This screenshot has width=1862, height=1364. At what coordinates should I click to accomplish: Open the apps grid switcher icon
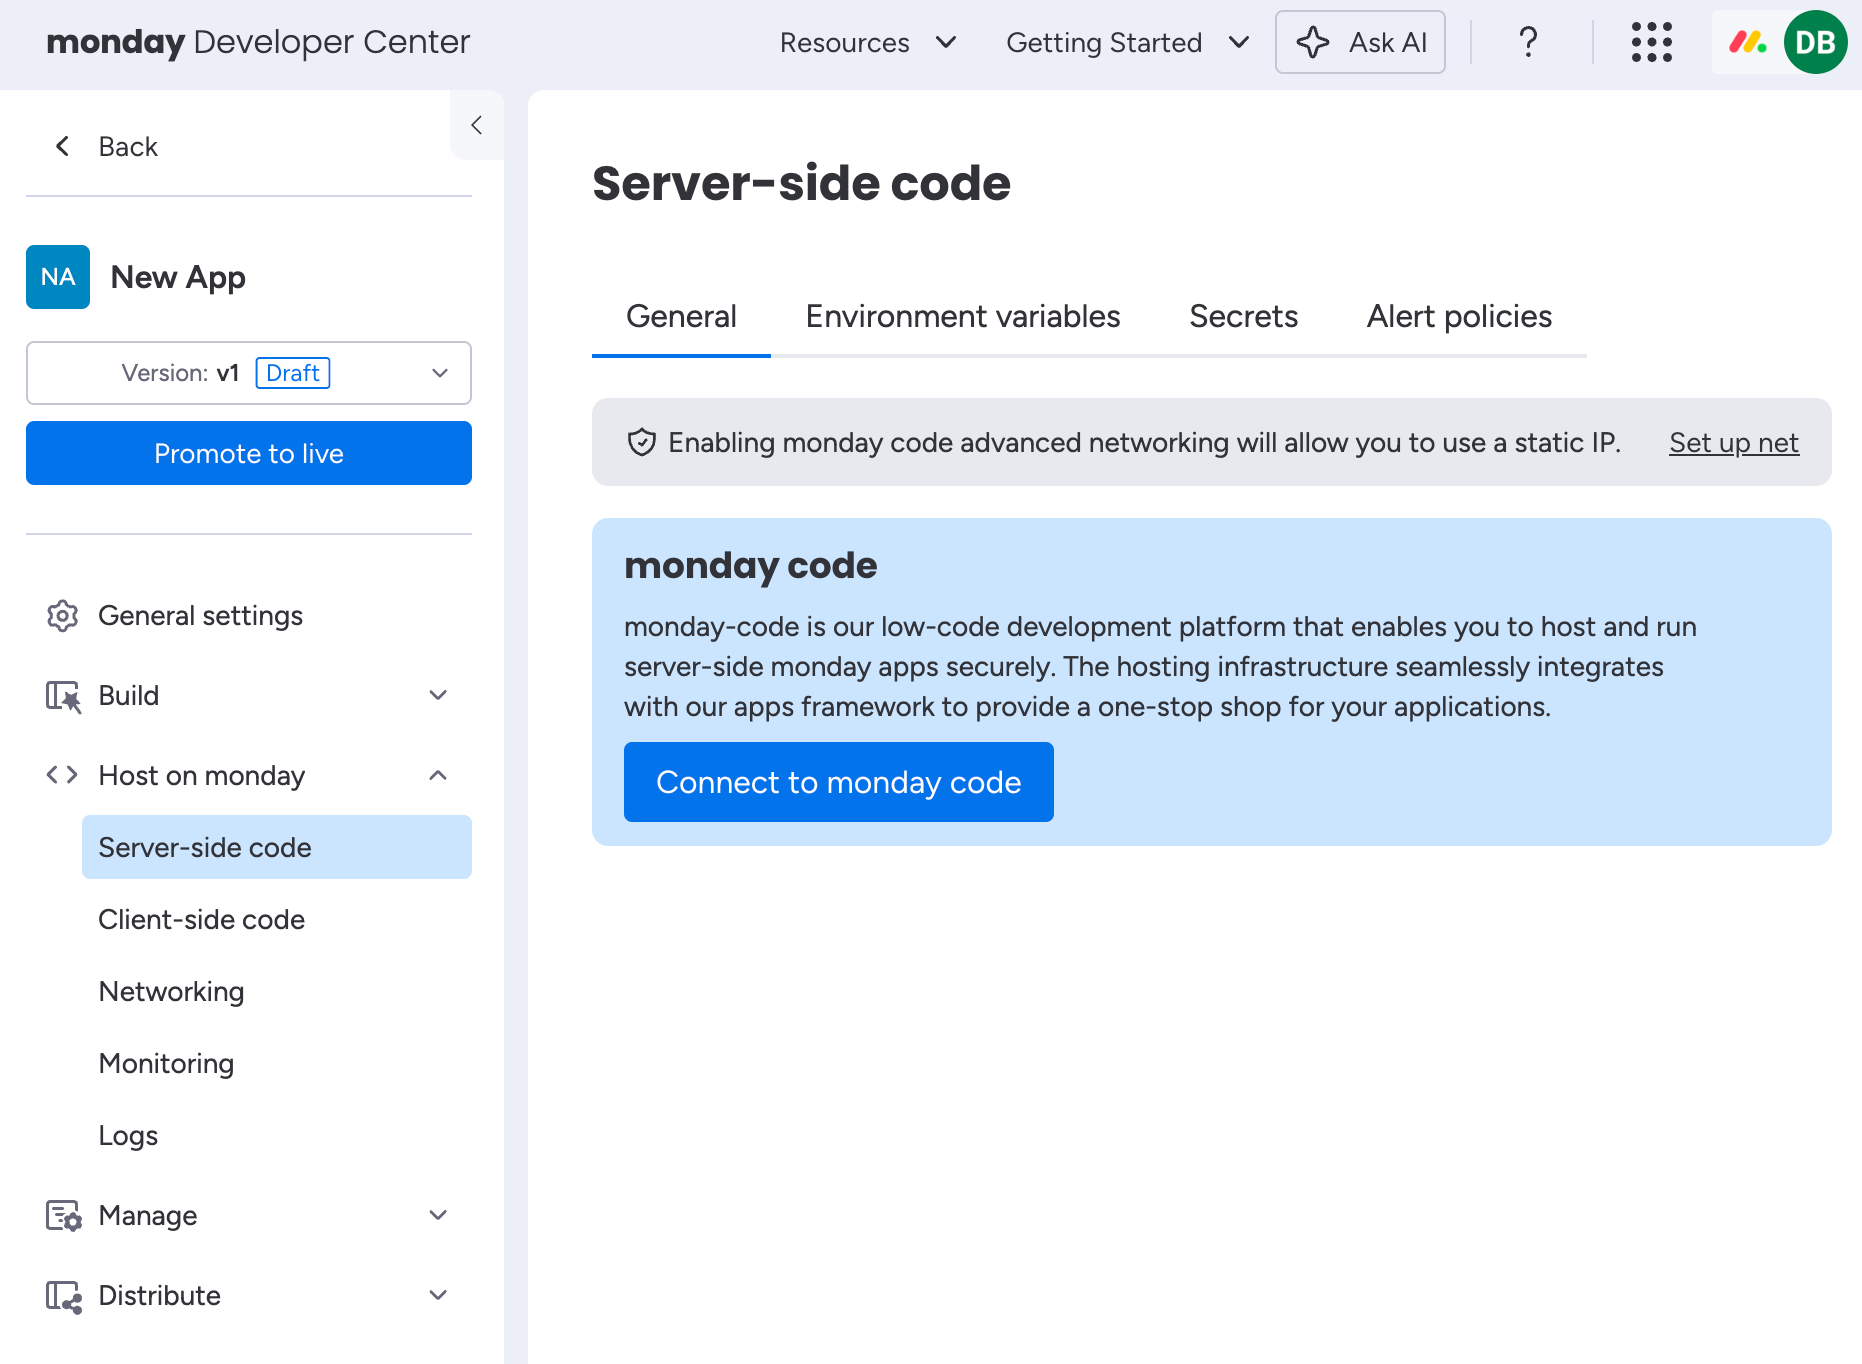click(x=1651, y=42)
